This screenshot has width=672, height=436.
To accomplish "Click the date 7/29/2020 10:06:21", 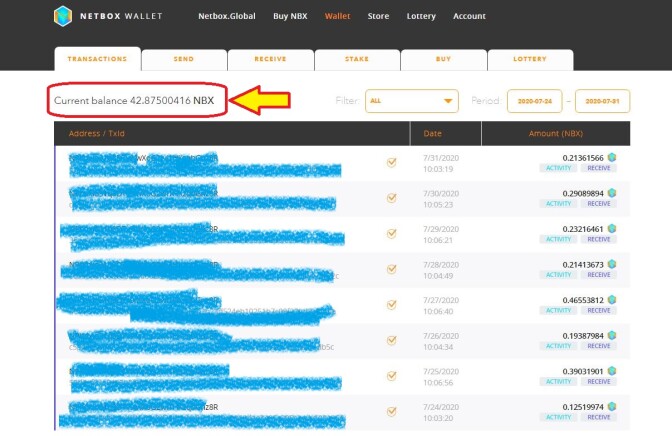I will 441,235.
